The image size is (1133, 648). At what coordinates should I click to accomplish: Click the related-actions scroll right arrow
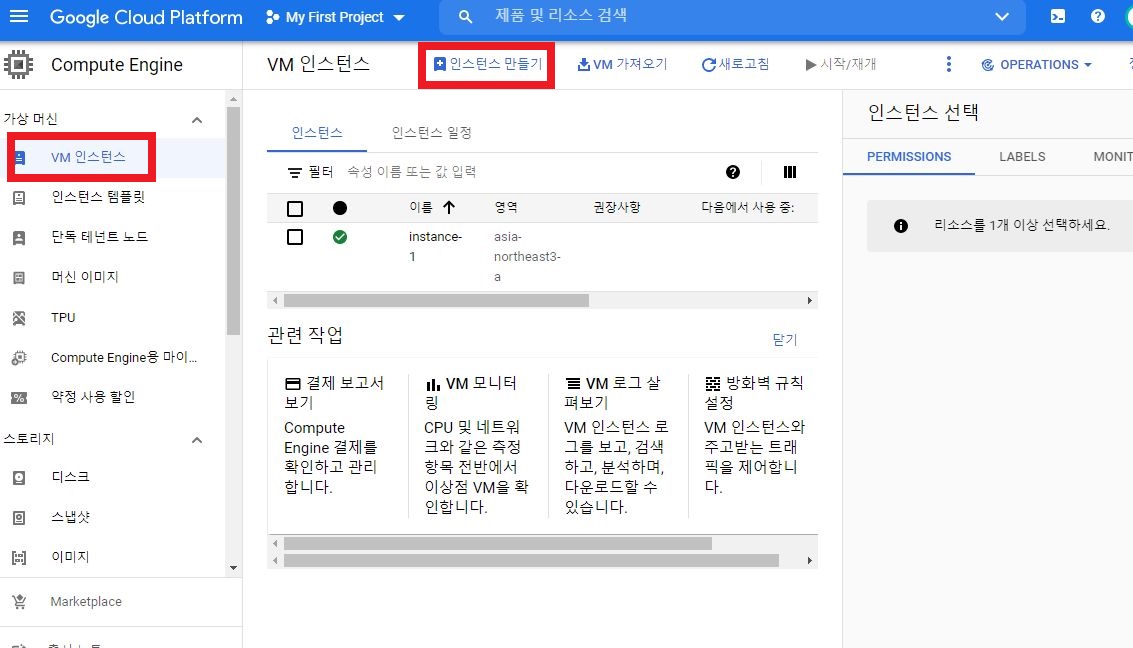tap(809, 561)
